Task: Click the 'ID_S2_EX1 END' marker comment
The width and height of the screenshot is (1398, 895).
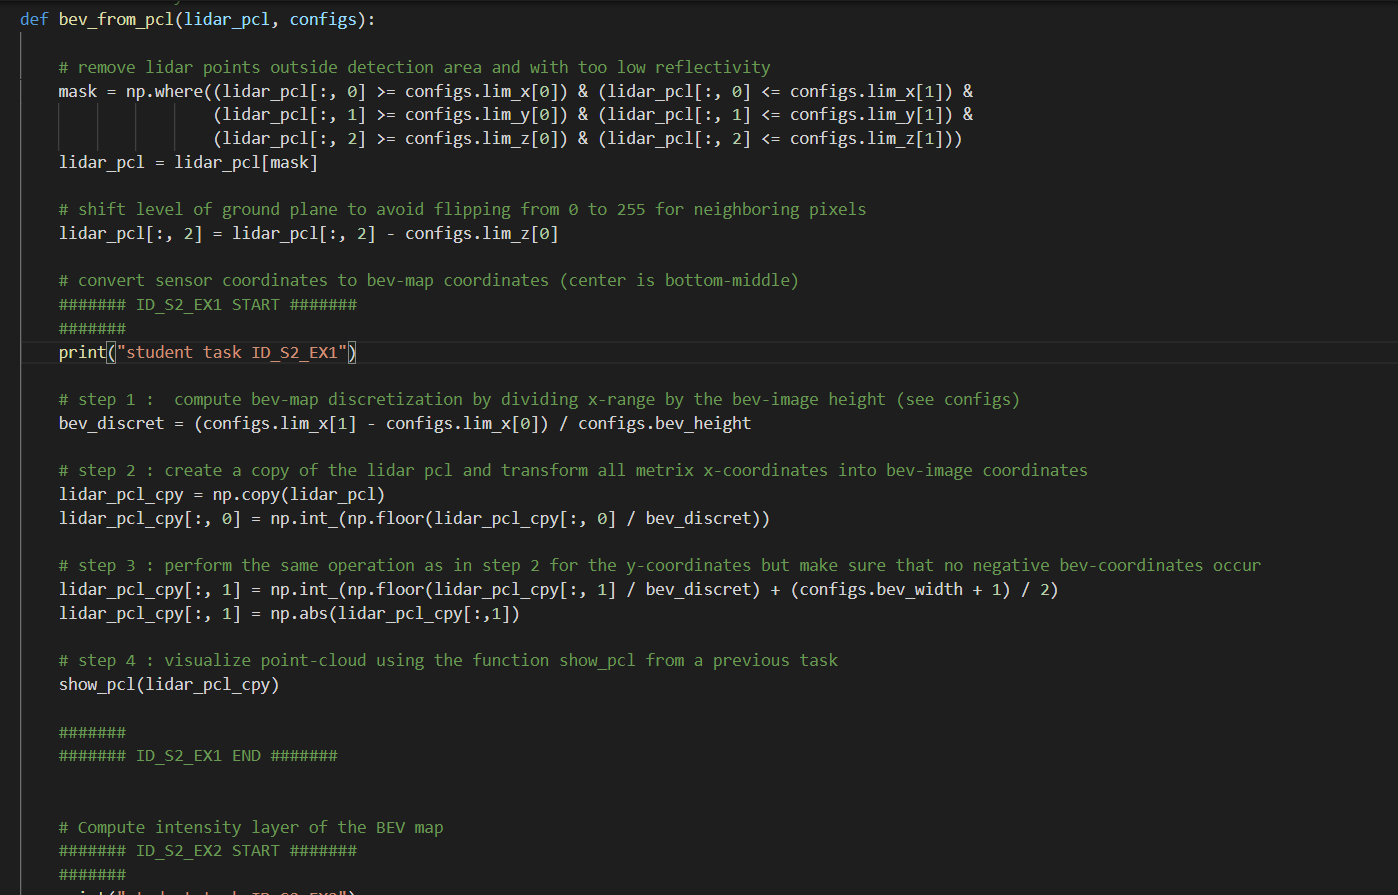Action: tap(198, 756)
